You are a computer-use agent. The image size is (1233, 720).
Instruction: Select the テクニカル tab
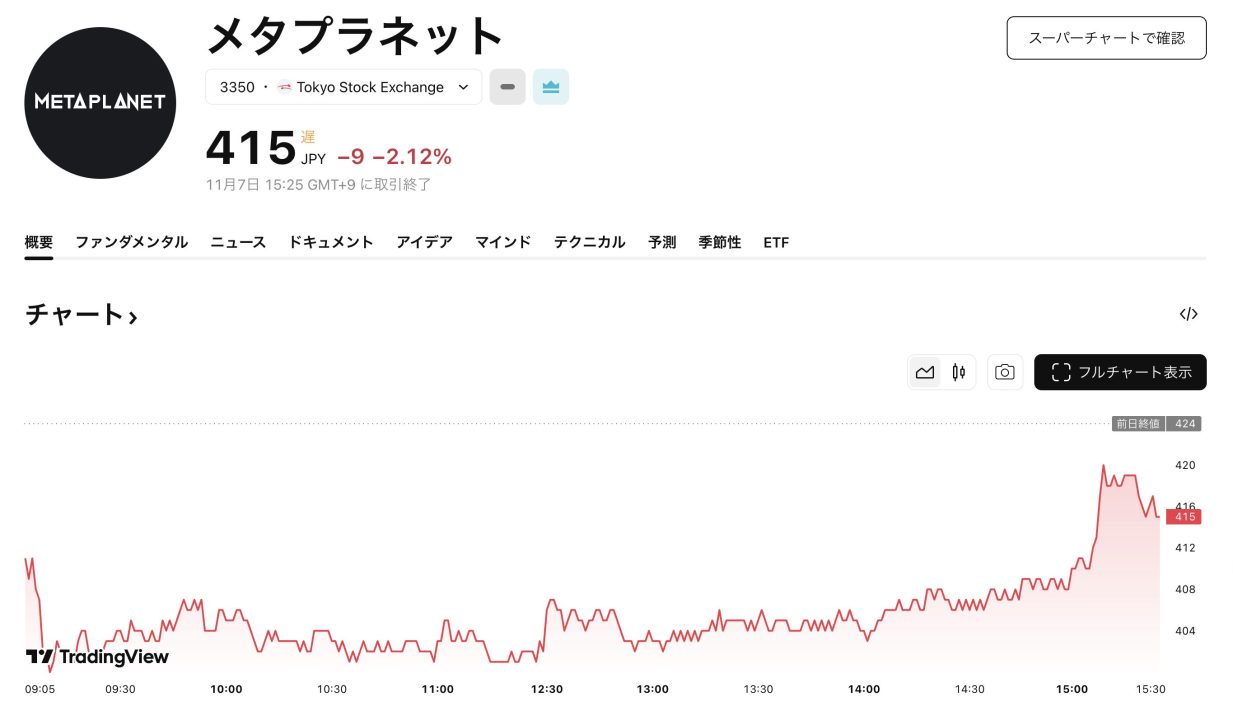click(589, 242)
